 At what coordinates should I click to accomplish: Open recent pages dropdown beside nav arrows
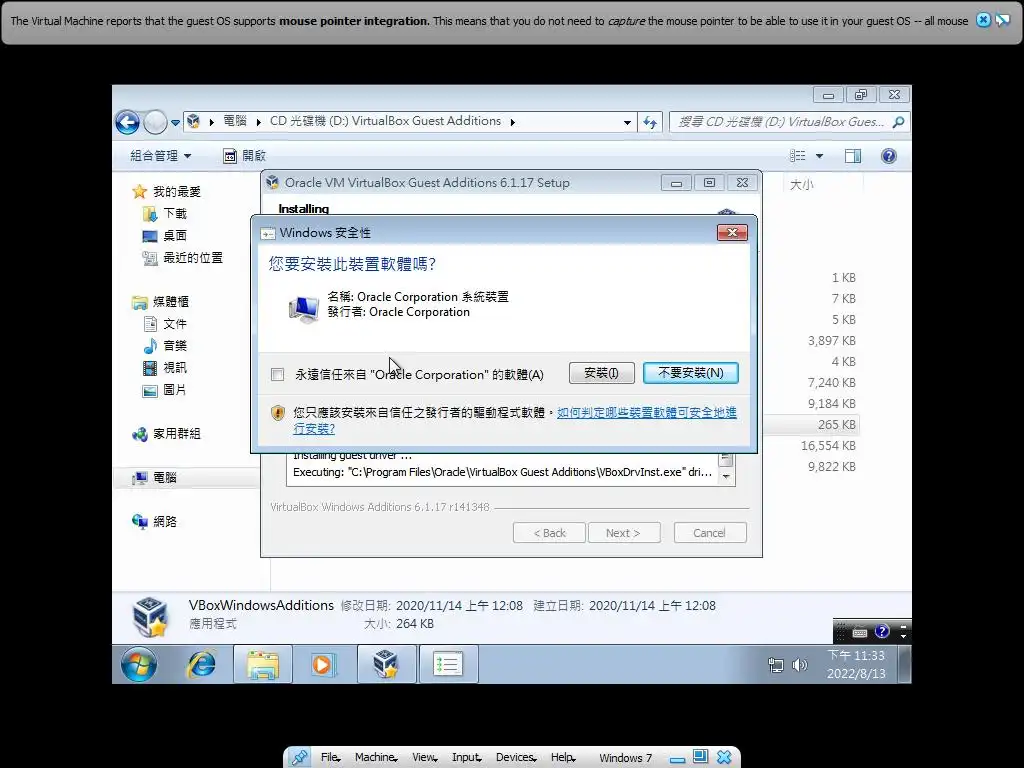coord(175,123)
